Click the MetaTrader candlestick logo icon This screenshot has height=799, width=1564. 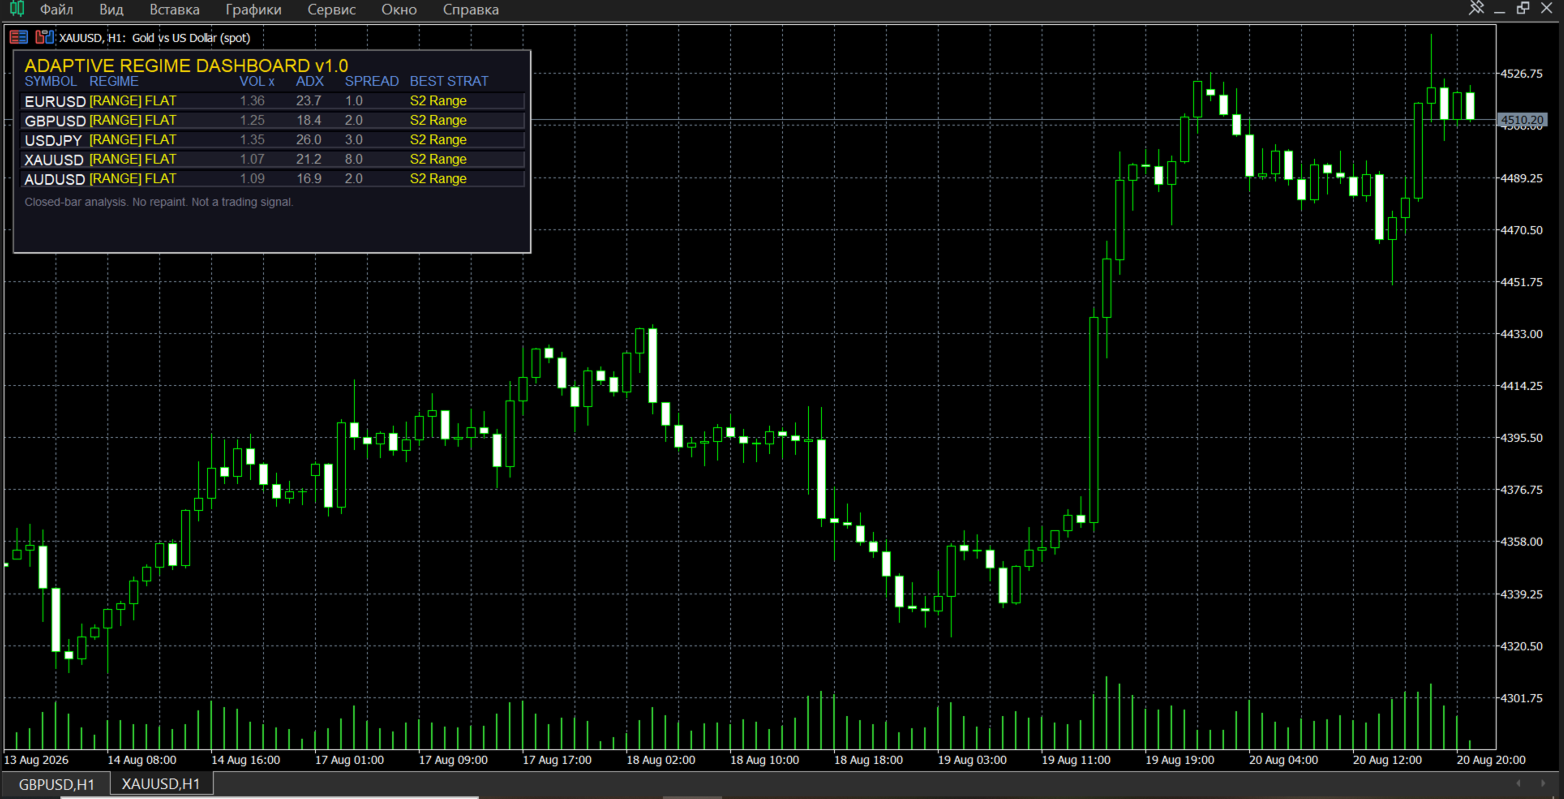click(16, 9)
